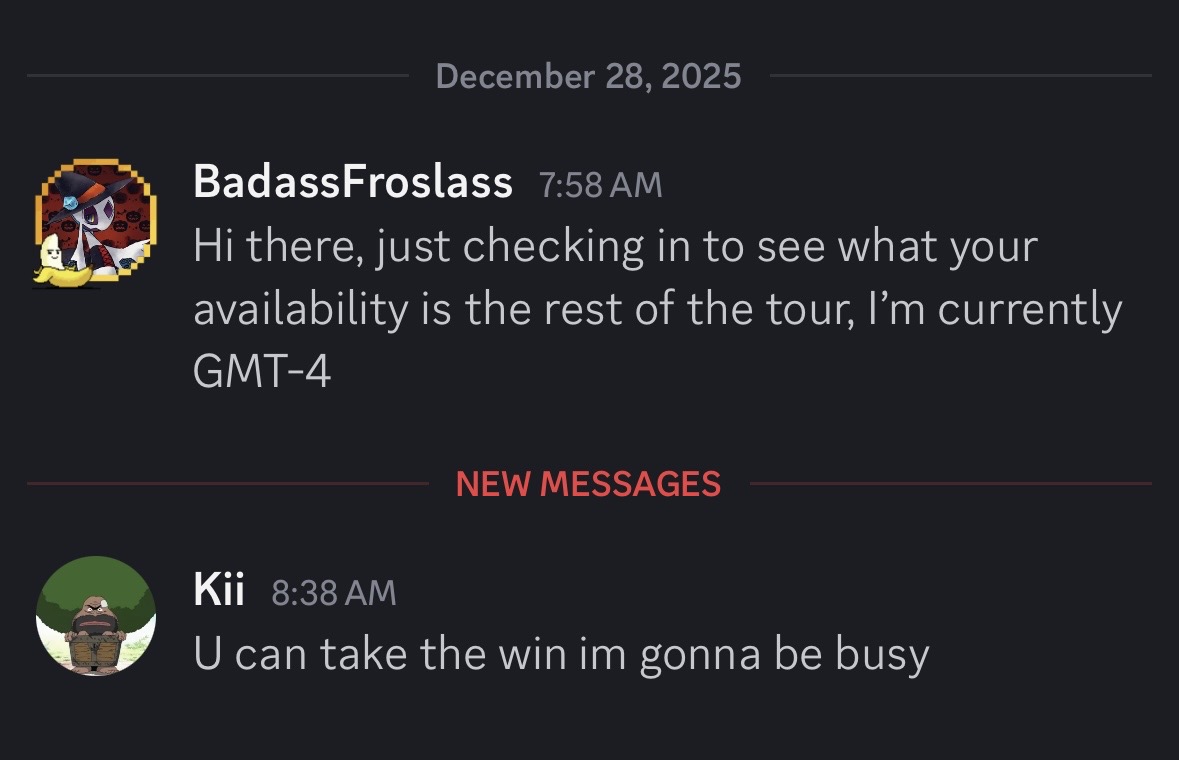Click the 8:38 AM timestamp

pyautogui.click(x=334, y=593)
